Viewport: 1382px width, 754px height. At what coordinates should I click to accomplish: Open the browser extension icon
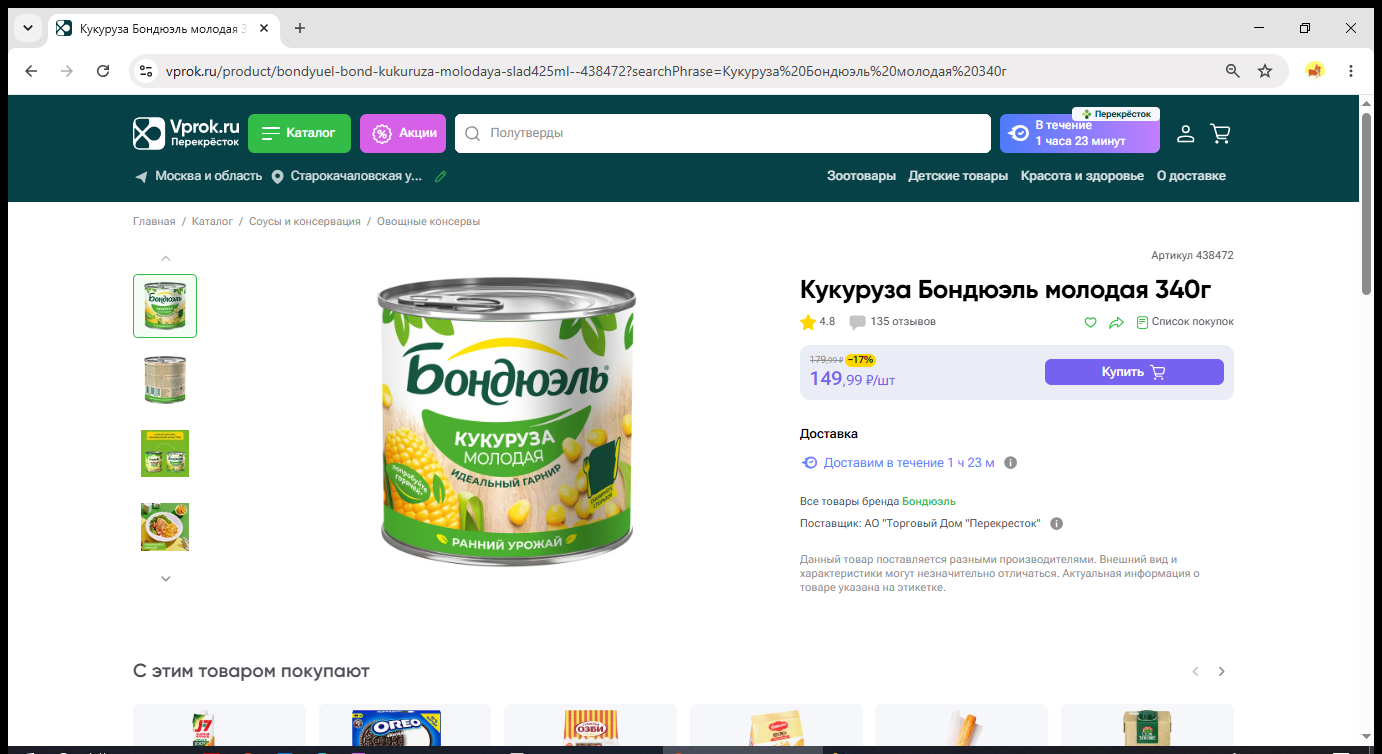click(1315, 71)
